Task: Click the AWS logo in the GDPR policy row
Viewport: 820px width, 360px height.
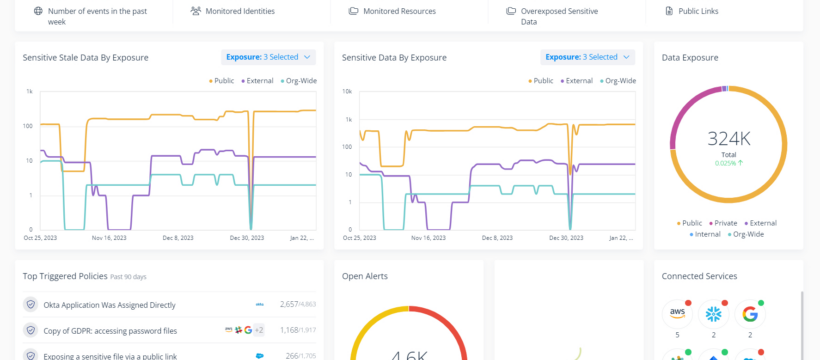Action: [229, 330]
